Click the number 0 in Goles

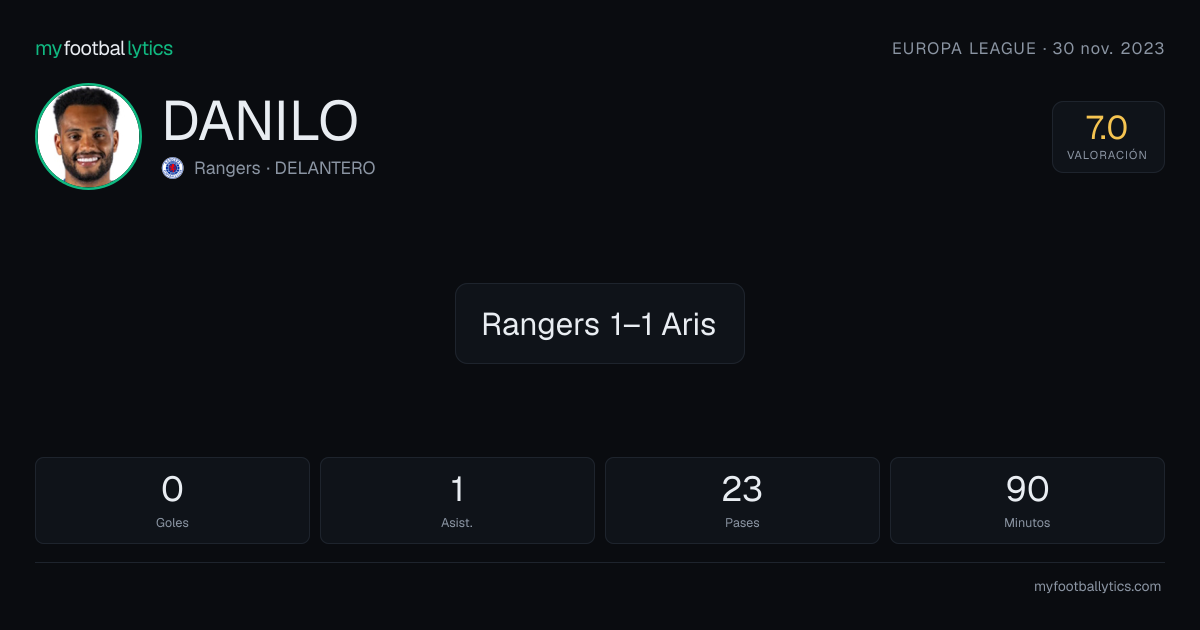coord(172,489)
